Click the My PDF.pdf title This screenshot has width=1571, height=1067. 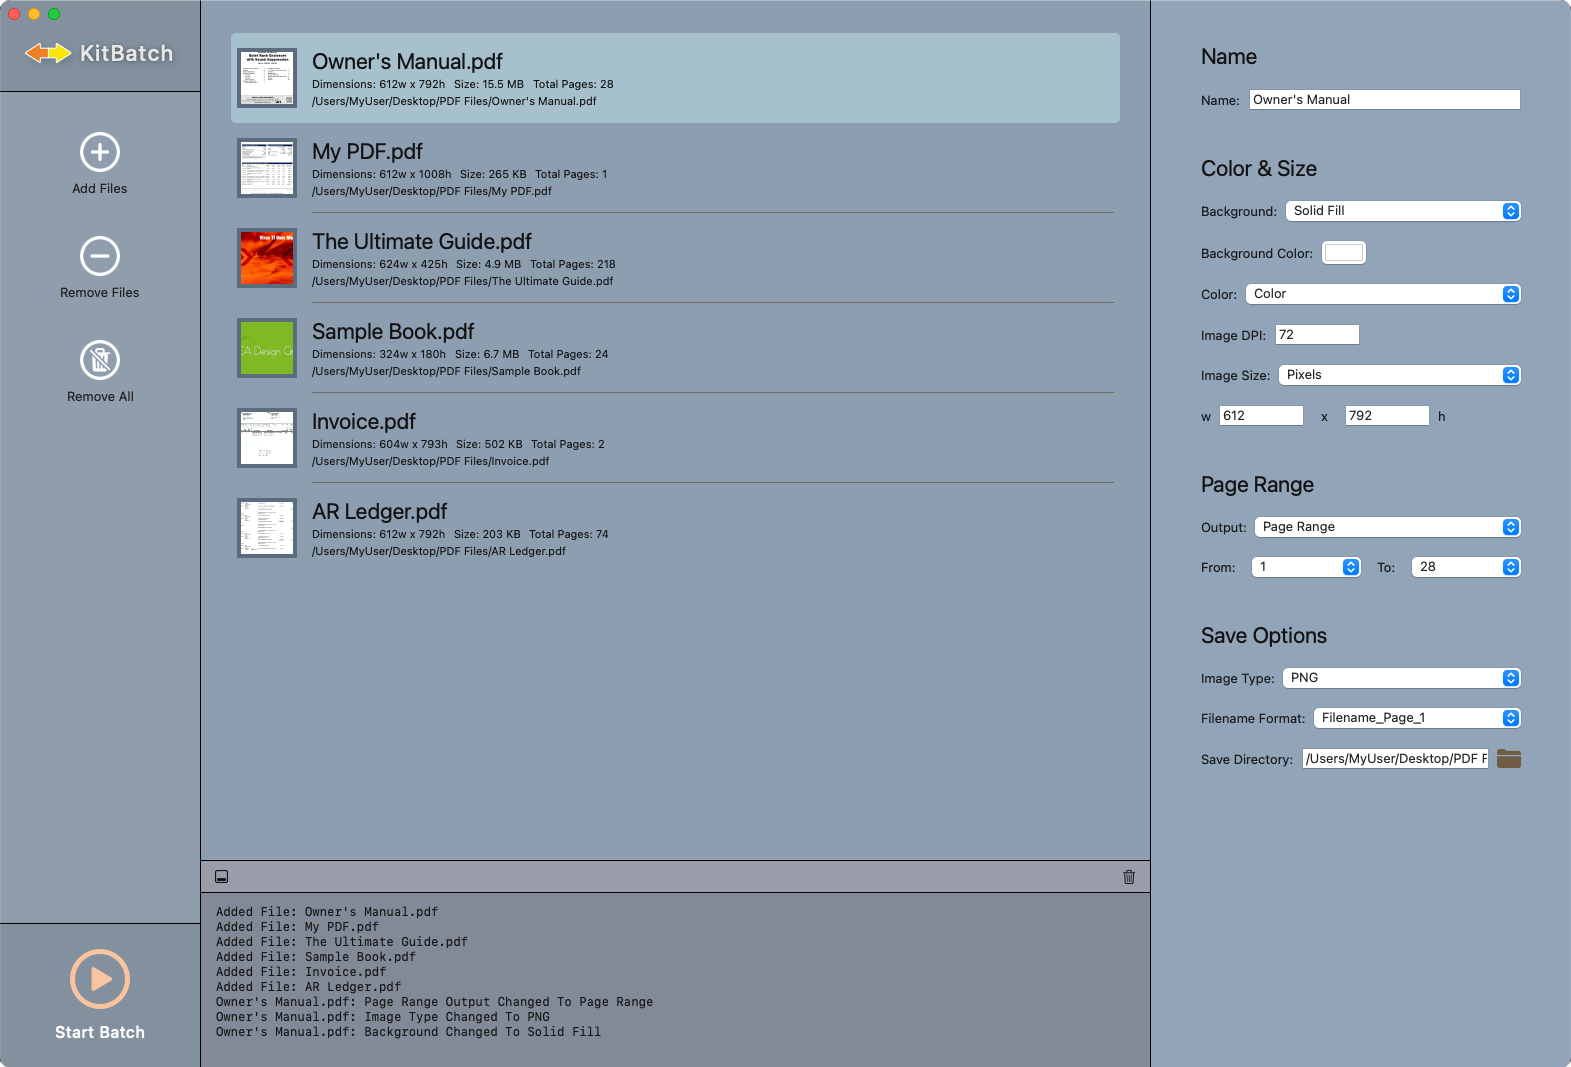tap(367, 152)
